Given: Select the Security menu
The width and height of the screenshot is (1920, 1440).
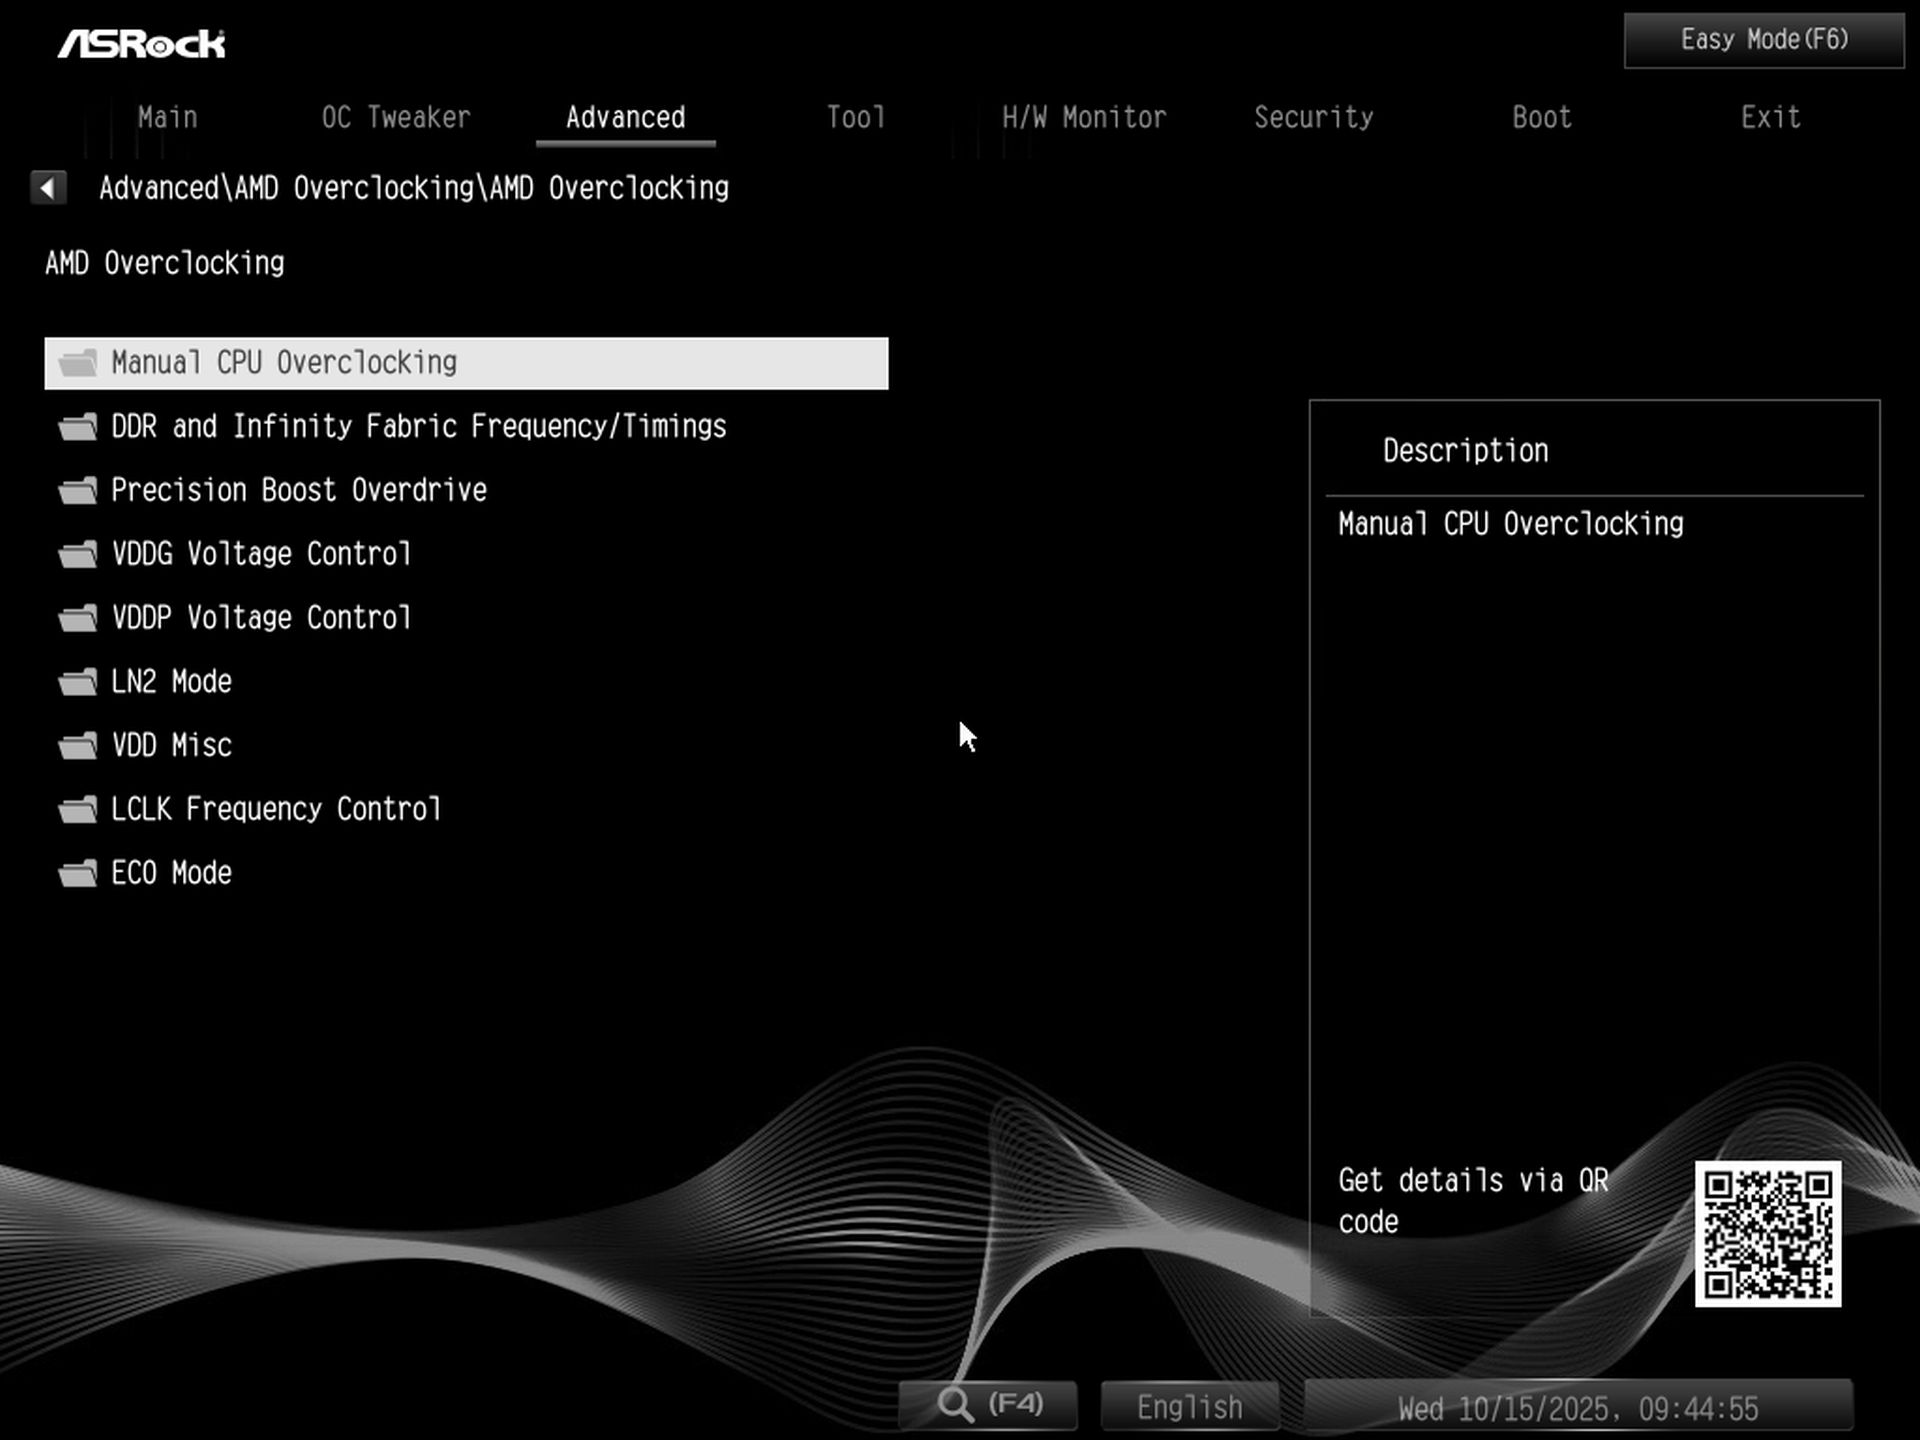Looking at the screenshot, I should [x=1314, y=117].
